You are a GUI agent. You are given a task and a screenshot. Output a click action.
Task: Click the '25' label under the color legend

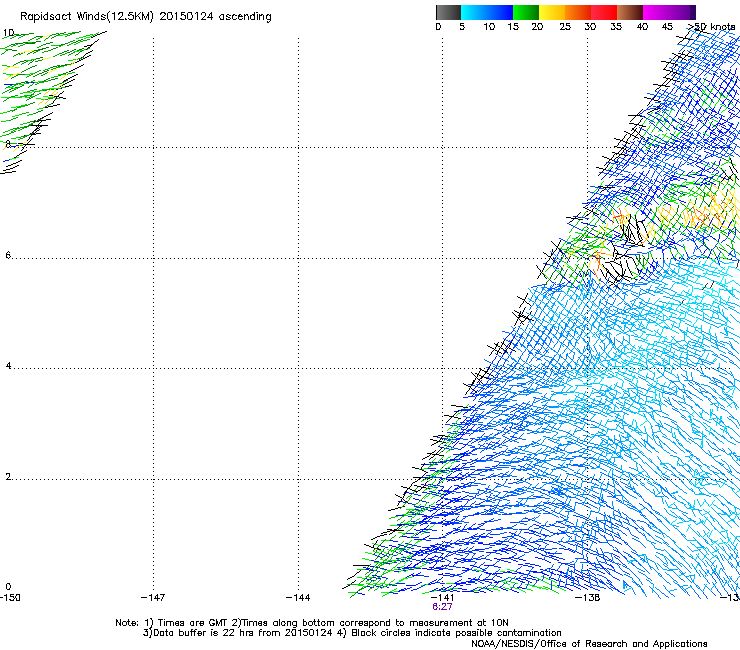(x=565, y=27)
